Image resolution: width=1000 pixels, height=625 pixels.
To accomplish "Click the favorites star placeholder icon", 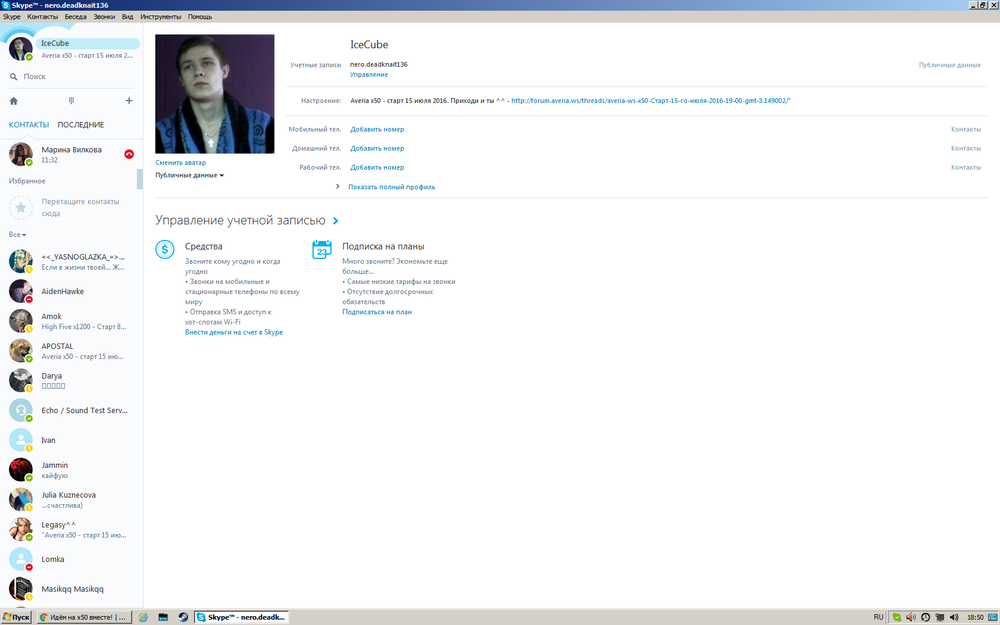I will [21, 207].
